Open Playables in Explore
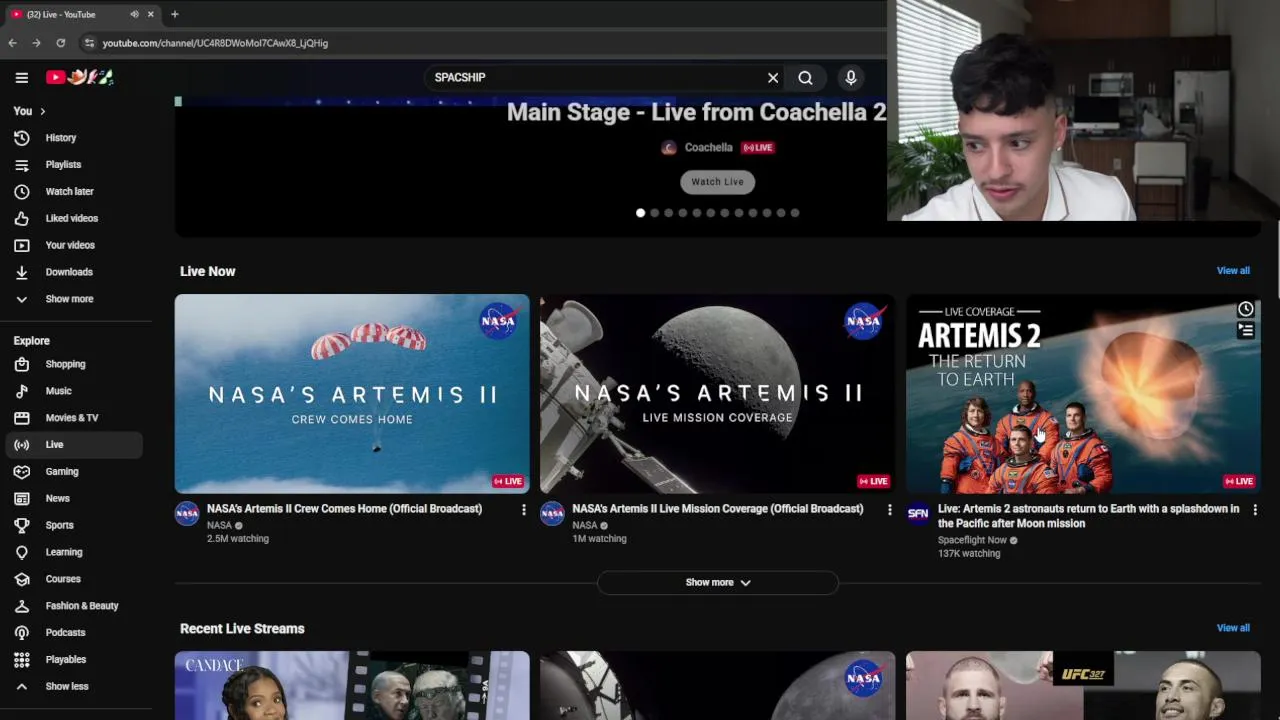The height and width of the screenshot is (720, 1280). 73,660
